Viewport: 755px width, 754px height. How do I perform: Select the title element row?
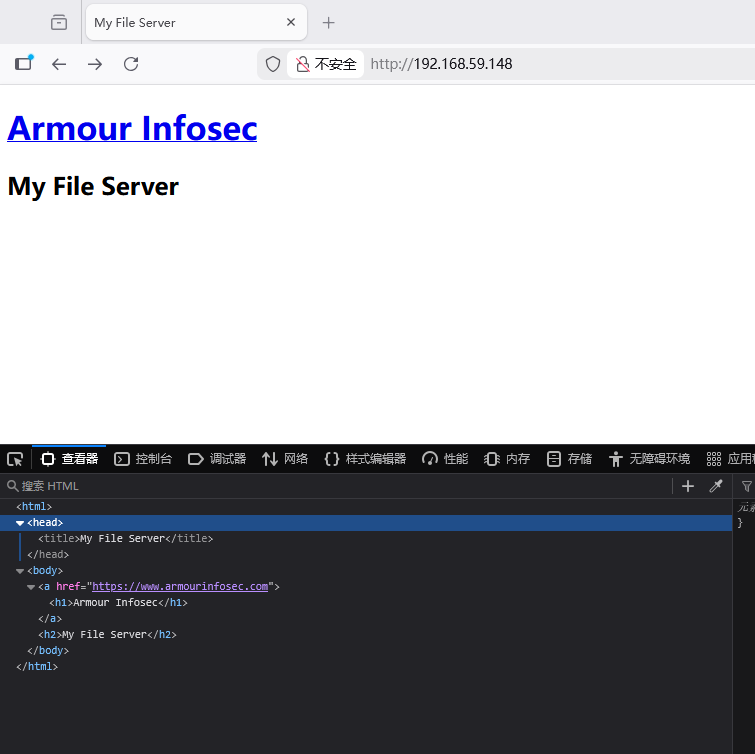tap(366, 538)
